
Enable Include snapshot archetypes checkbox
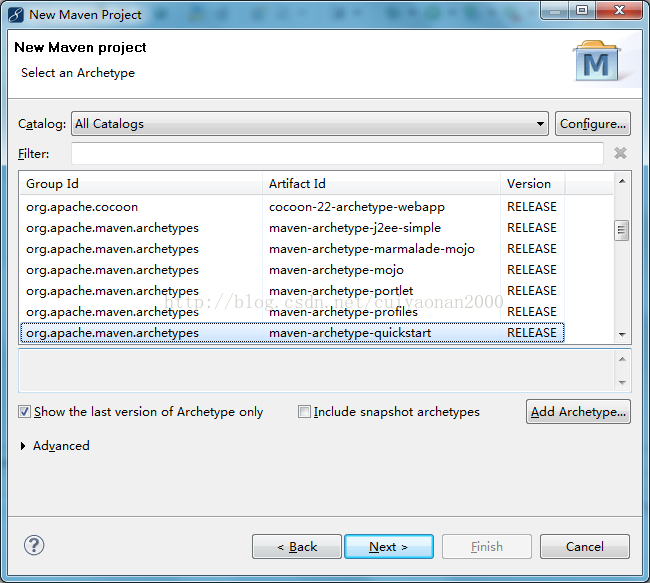click(304, 412)
